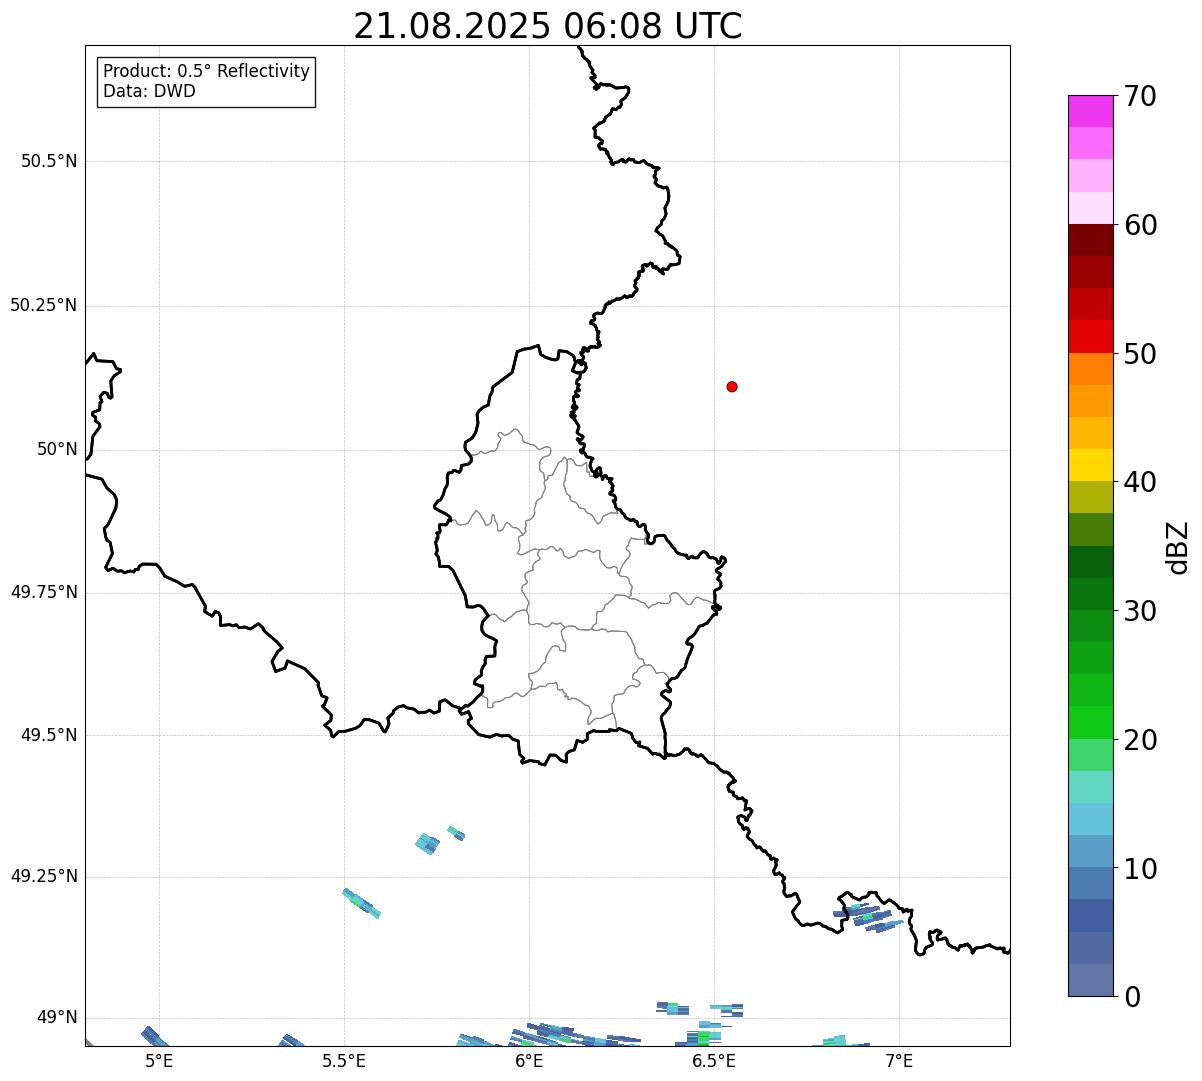Click the magenta top colorbar swatch
This screenshot has width=1202, height=1081.
pos(1090,111)
